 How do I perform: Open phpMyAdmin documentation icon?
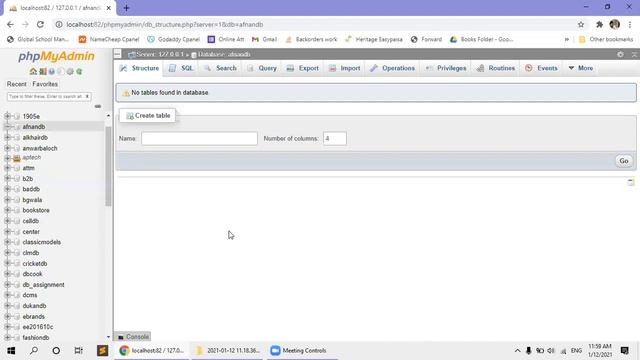coord(52,71)
